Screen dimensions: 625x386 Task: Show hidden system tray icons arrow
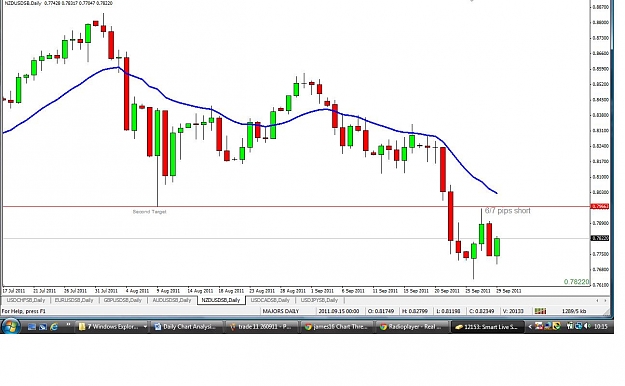(x=530, y=327)
